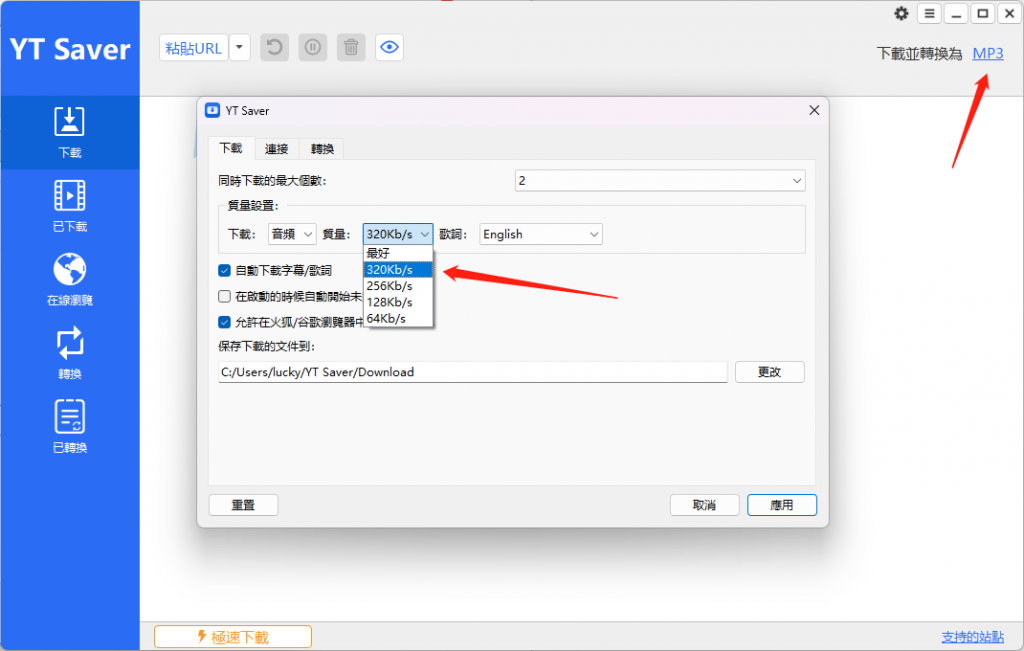Viewport: 1024px width, 651px height.
Task: Click the download folder path field
Action: (x=473, y=372)
